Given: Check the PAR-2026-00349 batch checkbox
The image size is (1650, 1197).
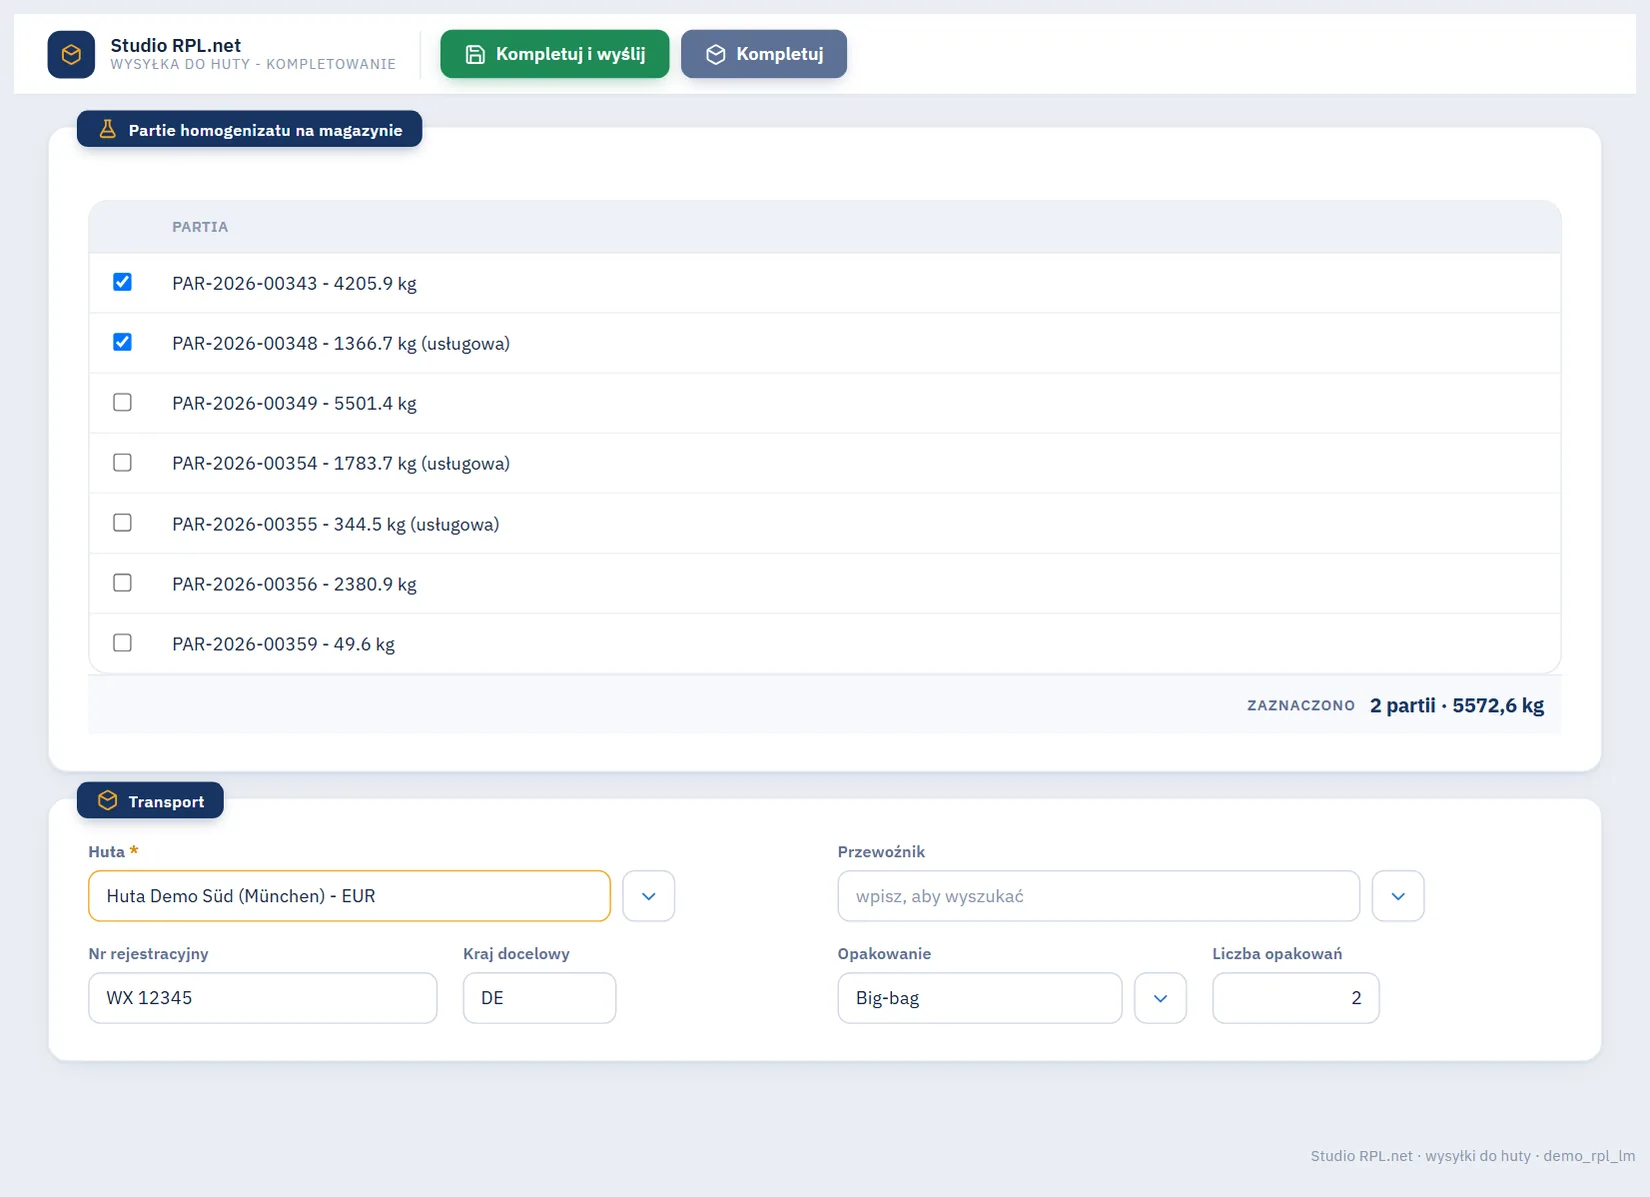Looking at the screenshot, I should click(x=122, y=402).
